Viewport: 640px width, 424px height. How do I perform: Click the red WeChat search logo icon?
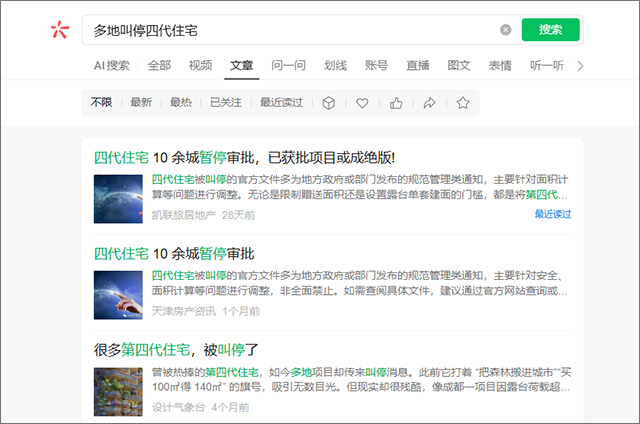pyautogui.click(x=60, y=30)
